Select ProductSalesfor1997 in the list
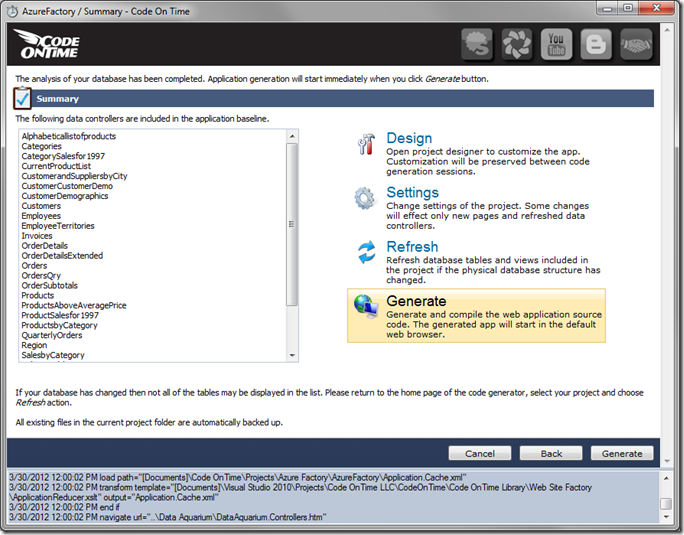This screenshot has height=535, width=684. click(x=60, y=316)
